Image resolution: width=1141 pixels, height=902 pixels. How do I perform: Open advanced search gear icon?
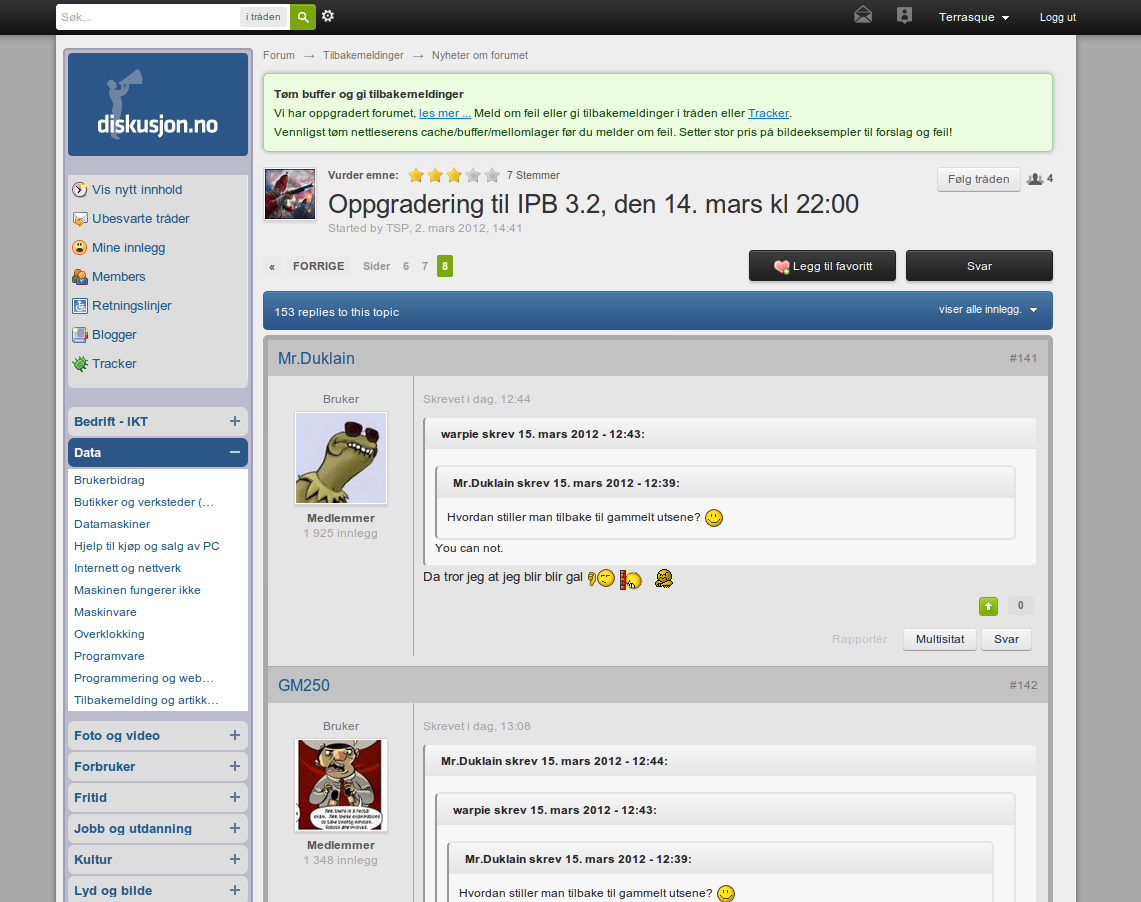pos(328,16)
